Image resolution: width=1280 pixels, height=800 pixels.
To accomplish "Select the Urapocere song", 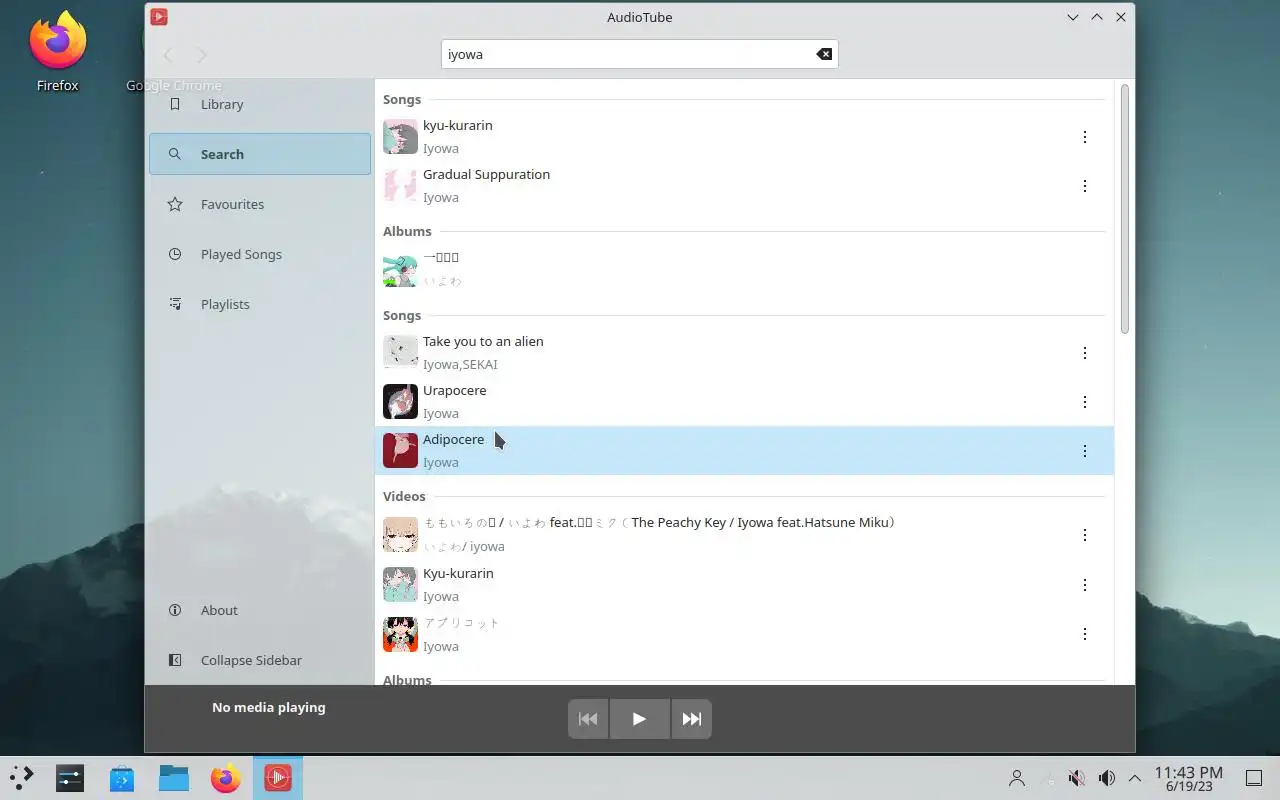I will (744, 402).
